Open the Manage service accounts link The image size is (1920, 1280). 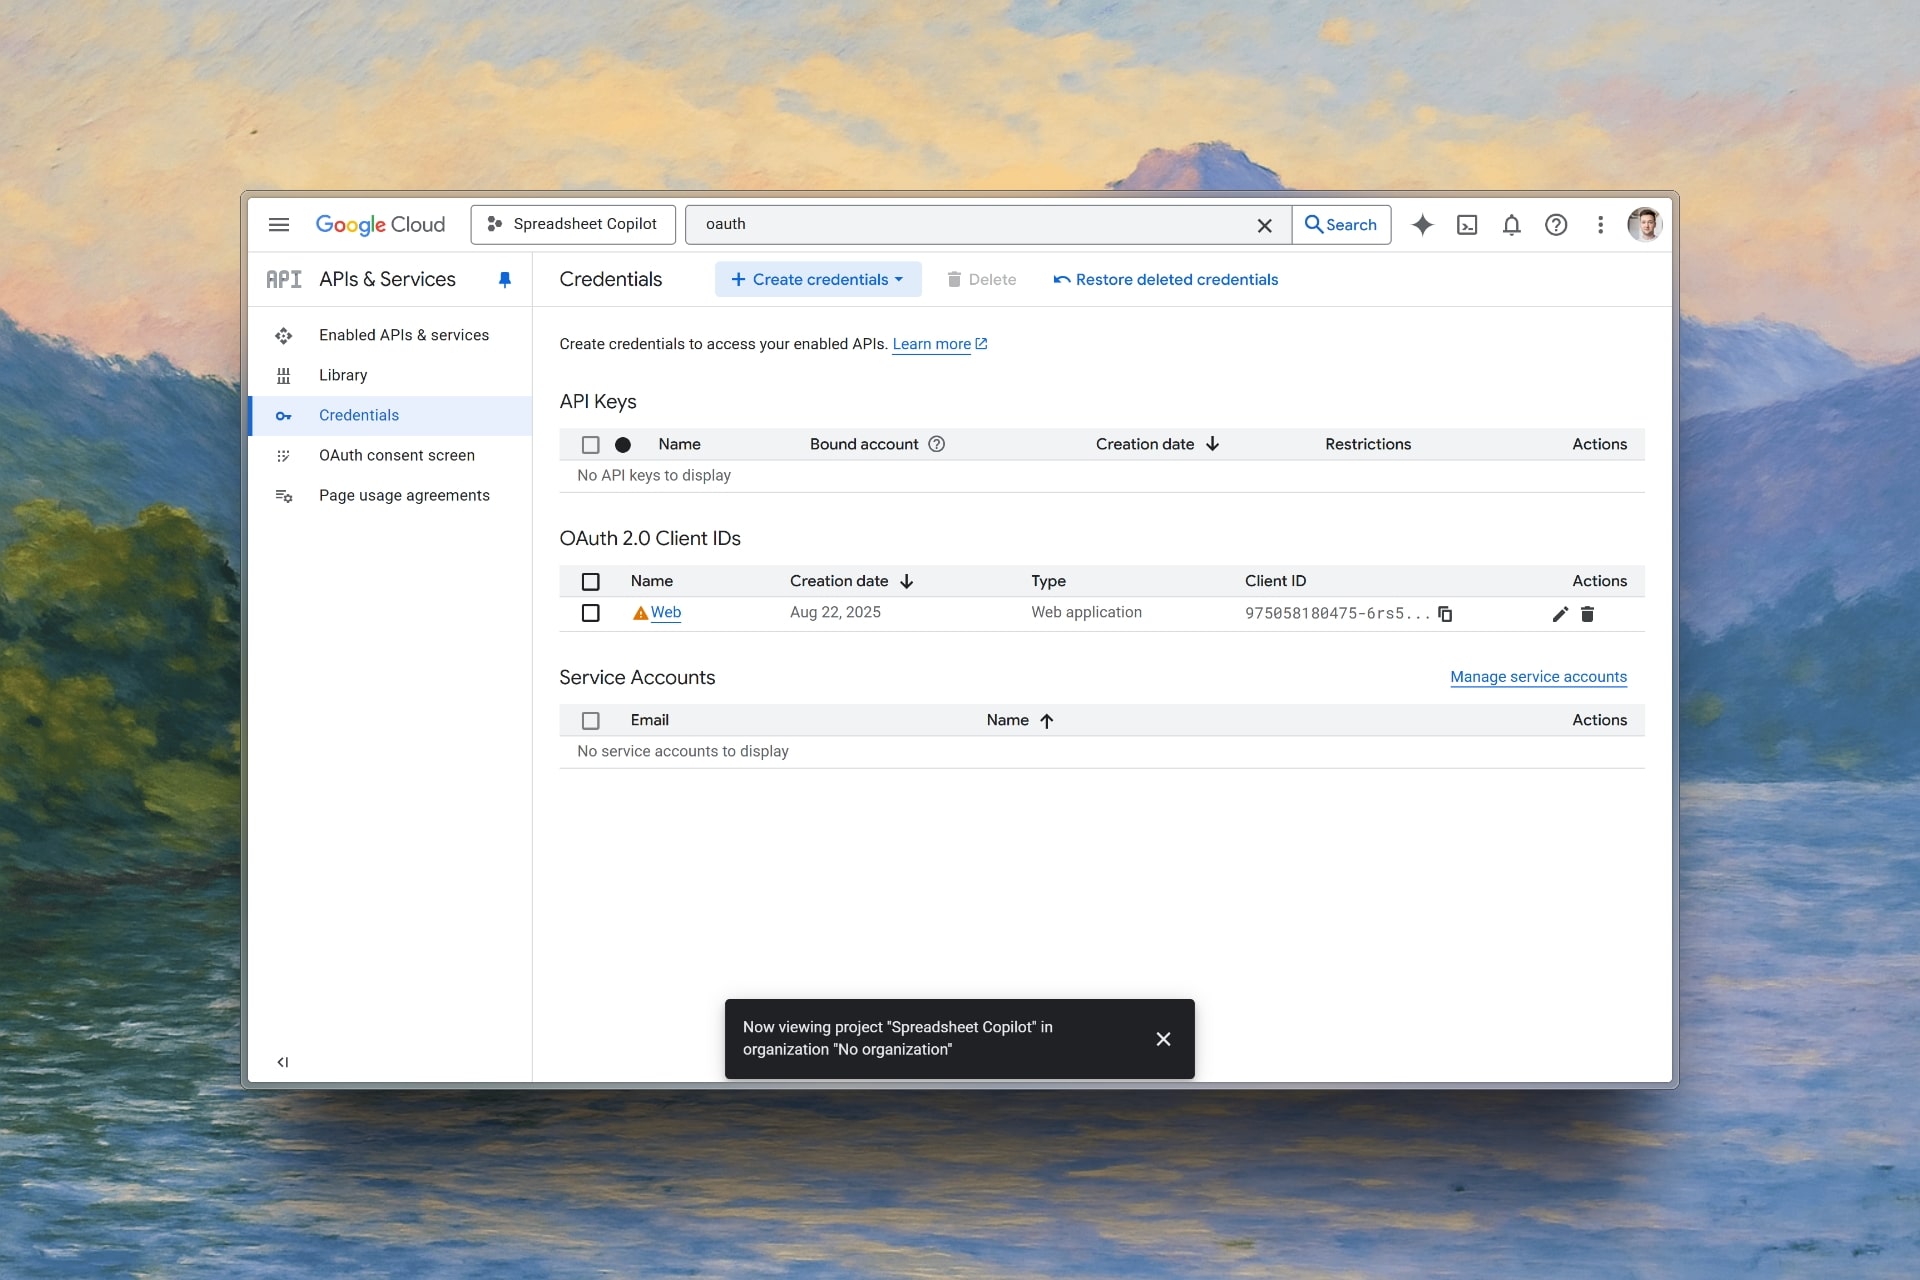pos(1537,677)
